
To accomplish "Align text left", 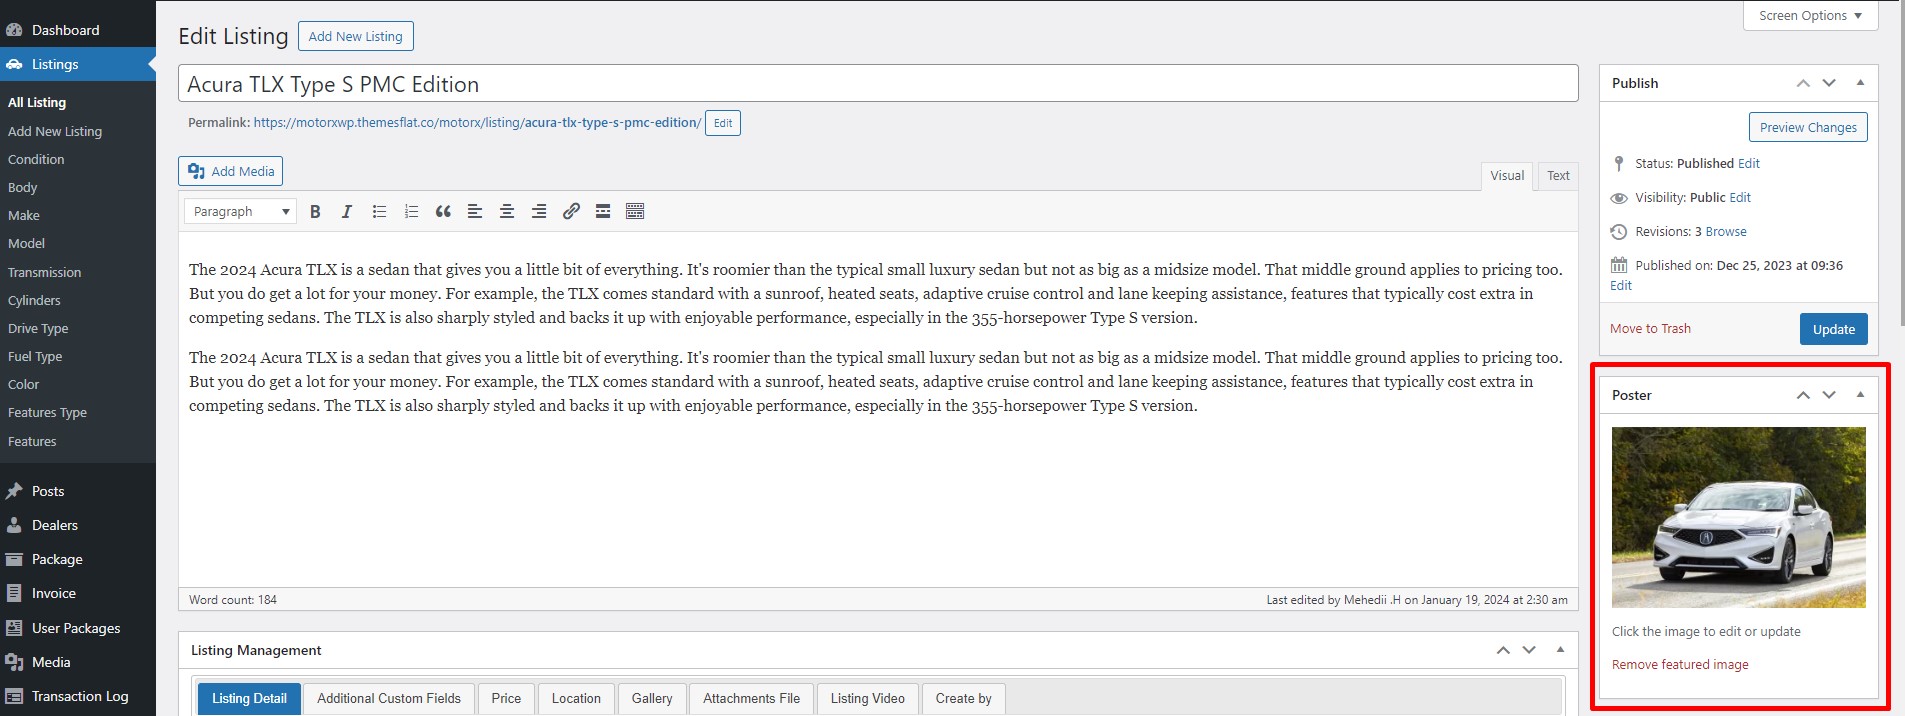I will (475, 211).
